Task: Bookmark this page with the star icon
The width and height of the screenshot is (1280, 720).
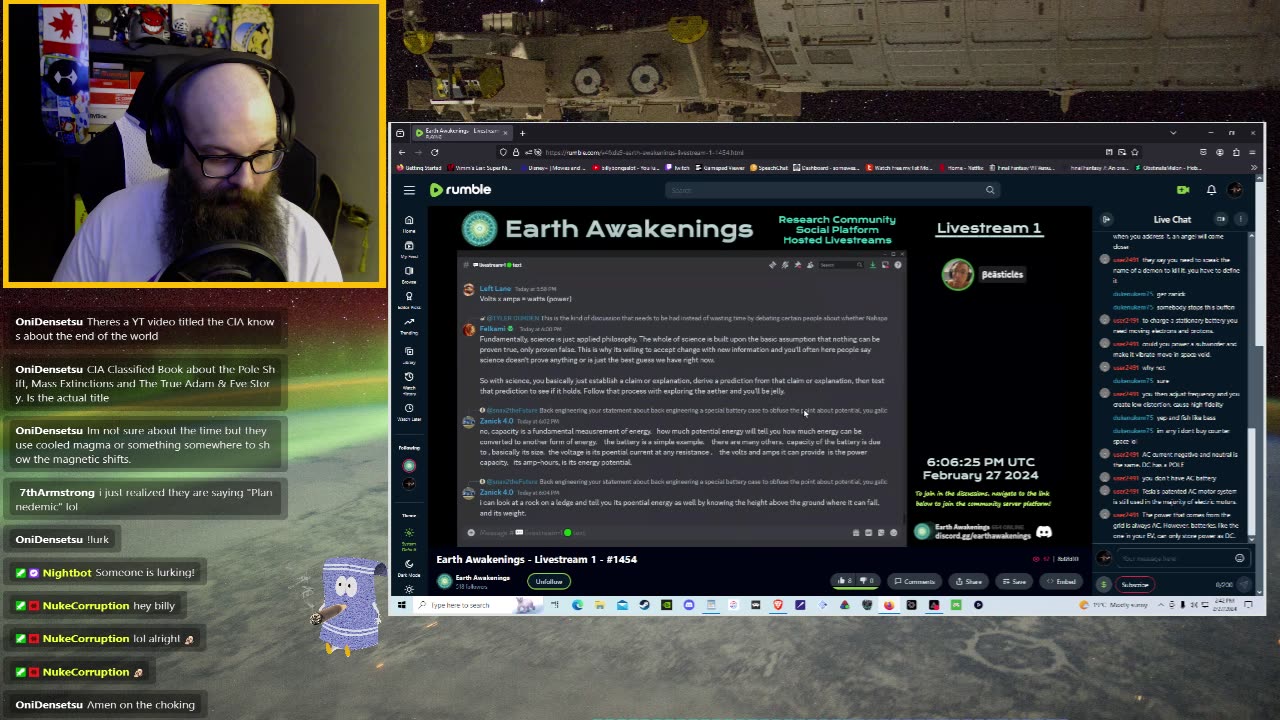Action: 1135,152
